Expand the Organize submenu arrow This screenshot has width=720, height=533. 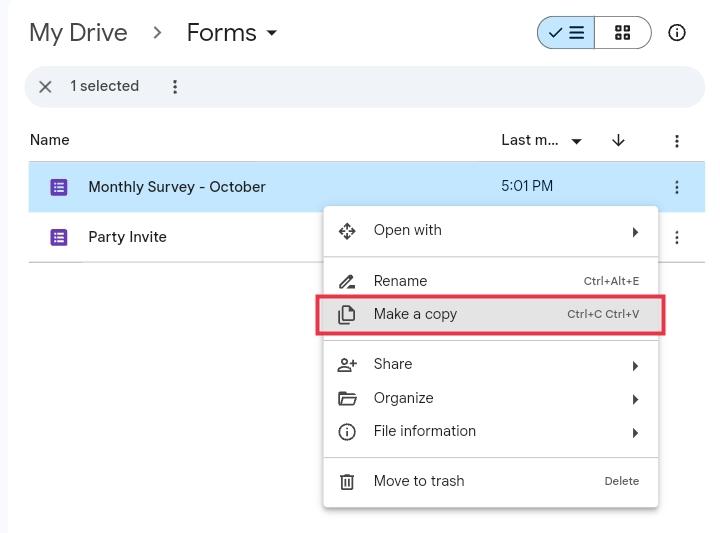pyautogui.click(x=635, y=399)
